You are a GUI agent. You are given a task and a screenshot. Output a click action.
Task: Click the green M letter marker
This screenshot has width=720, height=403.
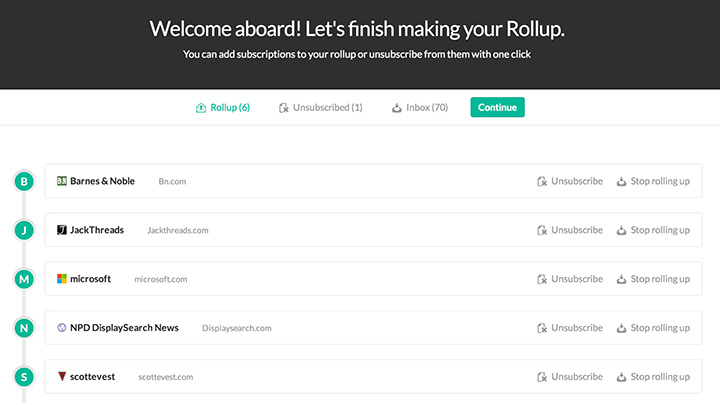click(25, 279)
